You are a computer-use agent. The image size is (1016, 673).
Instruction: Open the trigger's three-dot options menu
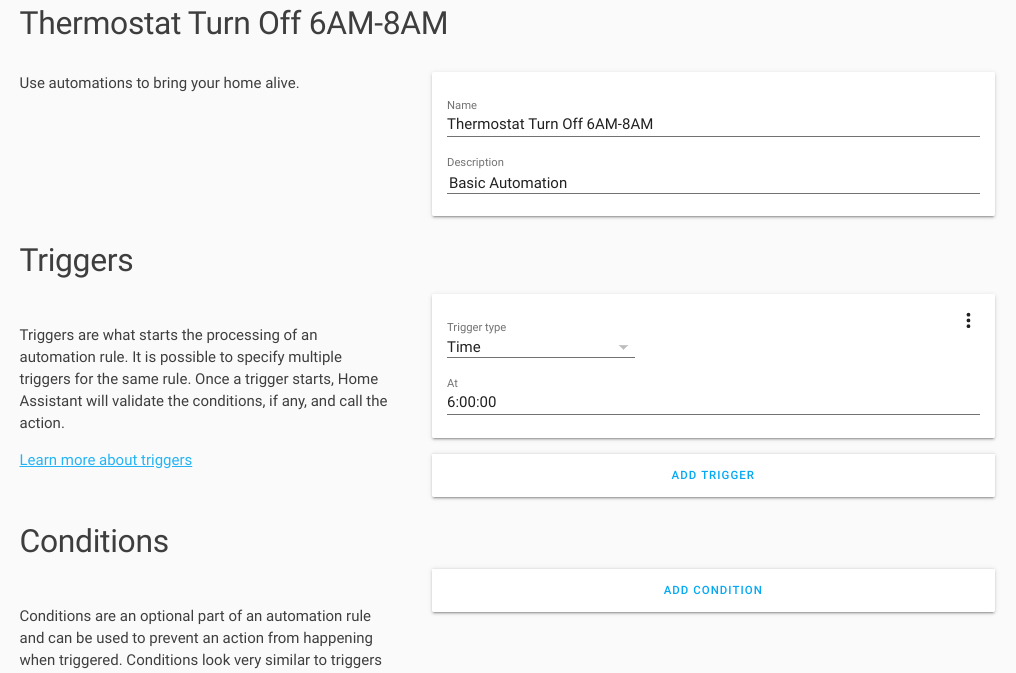(967, 321)
